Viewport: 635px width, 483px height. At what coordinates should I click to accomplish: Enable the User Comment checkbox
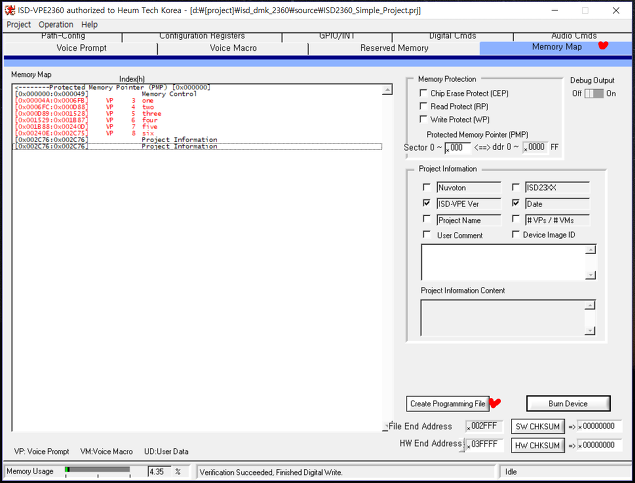pos(426,234)
